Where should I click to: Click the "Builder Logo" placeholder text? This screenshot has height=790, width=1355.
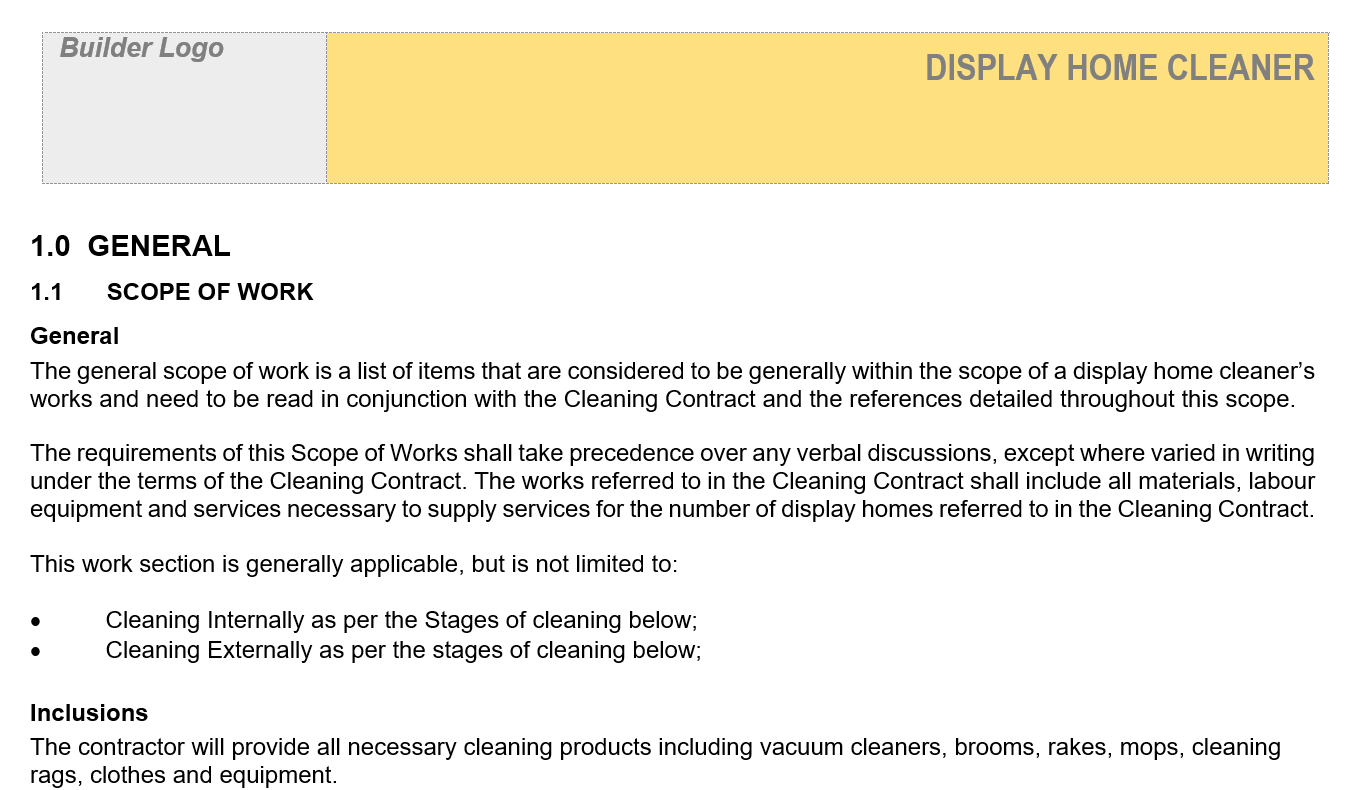tap(142, 48)
